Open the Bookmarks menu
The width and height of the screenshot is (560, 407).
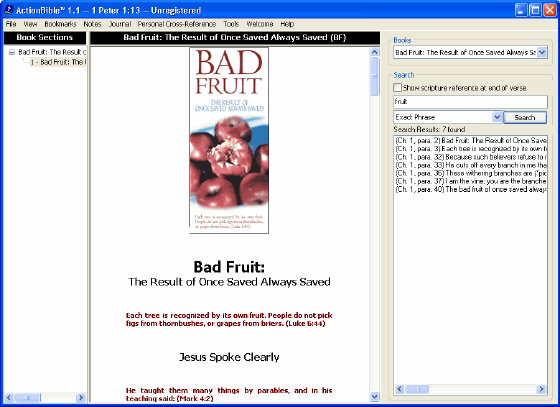tap(60, 24)
